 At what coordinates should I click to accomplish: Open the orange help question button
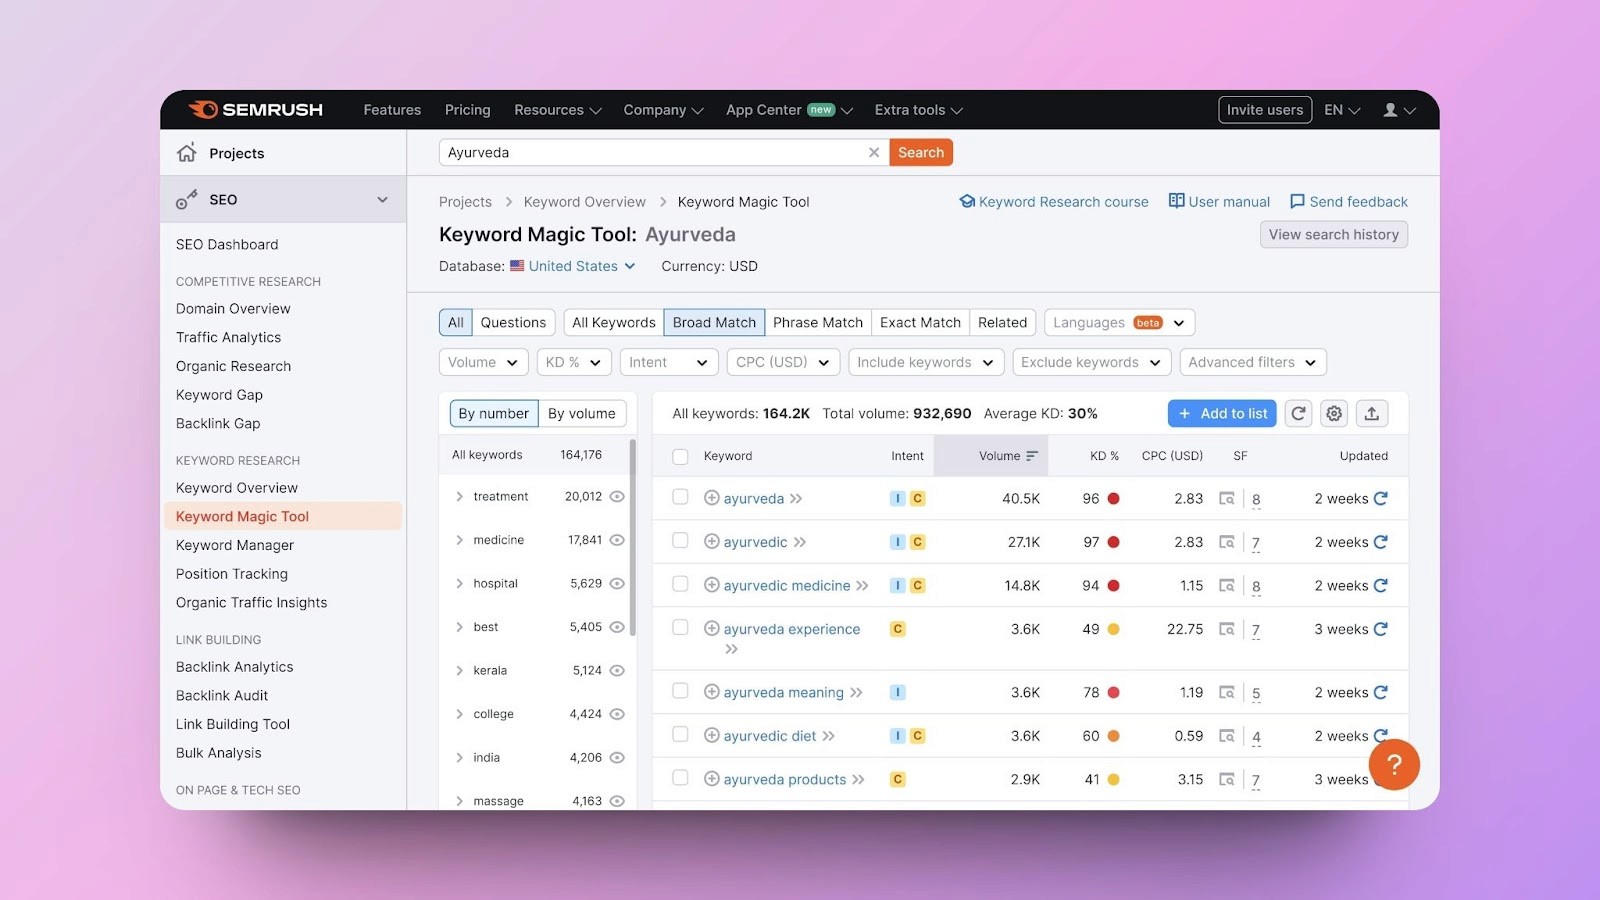click(1394, 765)
